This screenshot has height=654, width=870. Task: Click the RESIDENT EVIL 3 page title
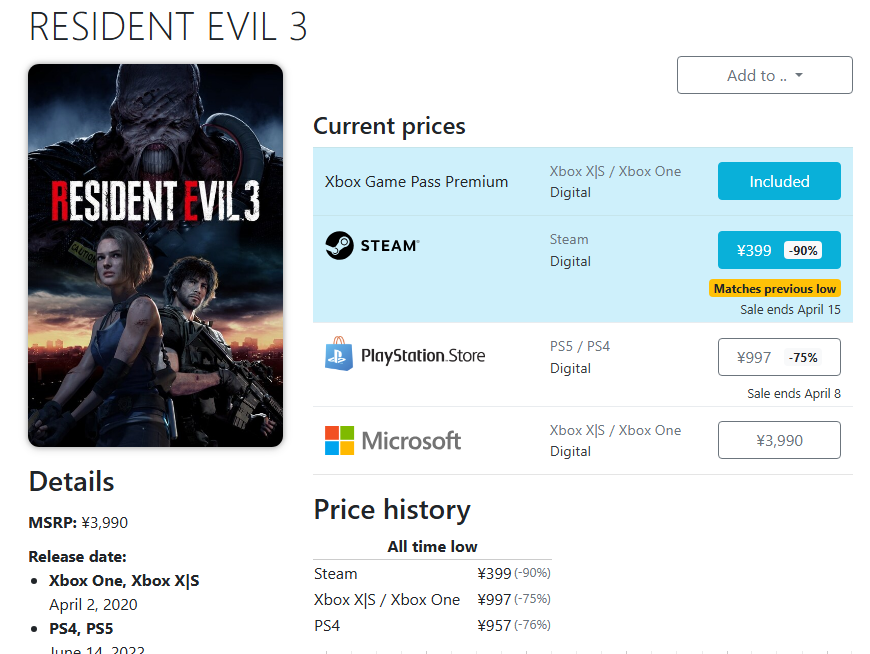(168, 27)
